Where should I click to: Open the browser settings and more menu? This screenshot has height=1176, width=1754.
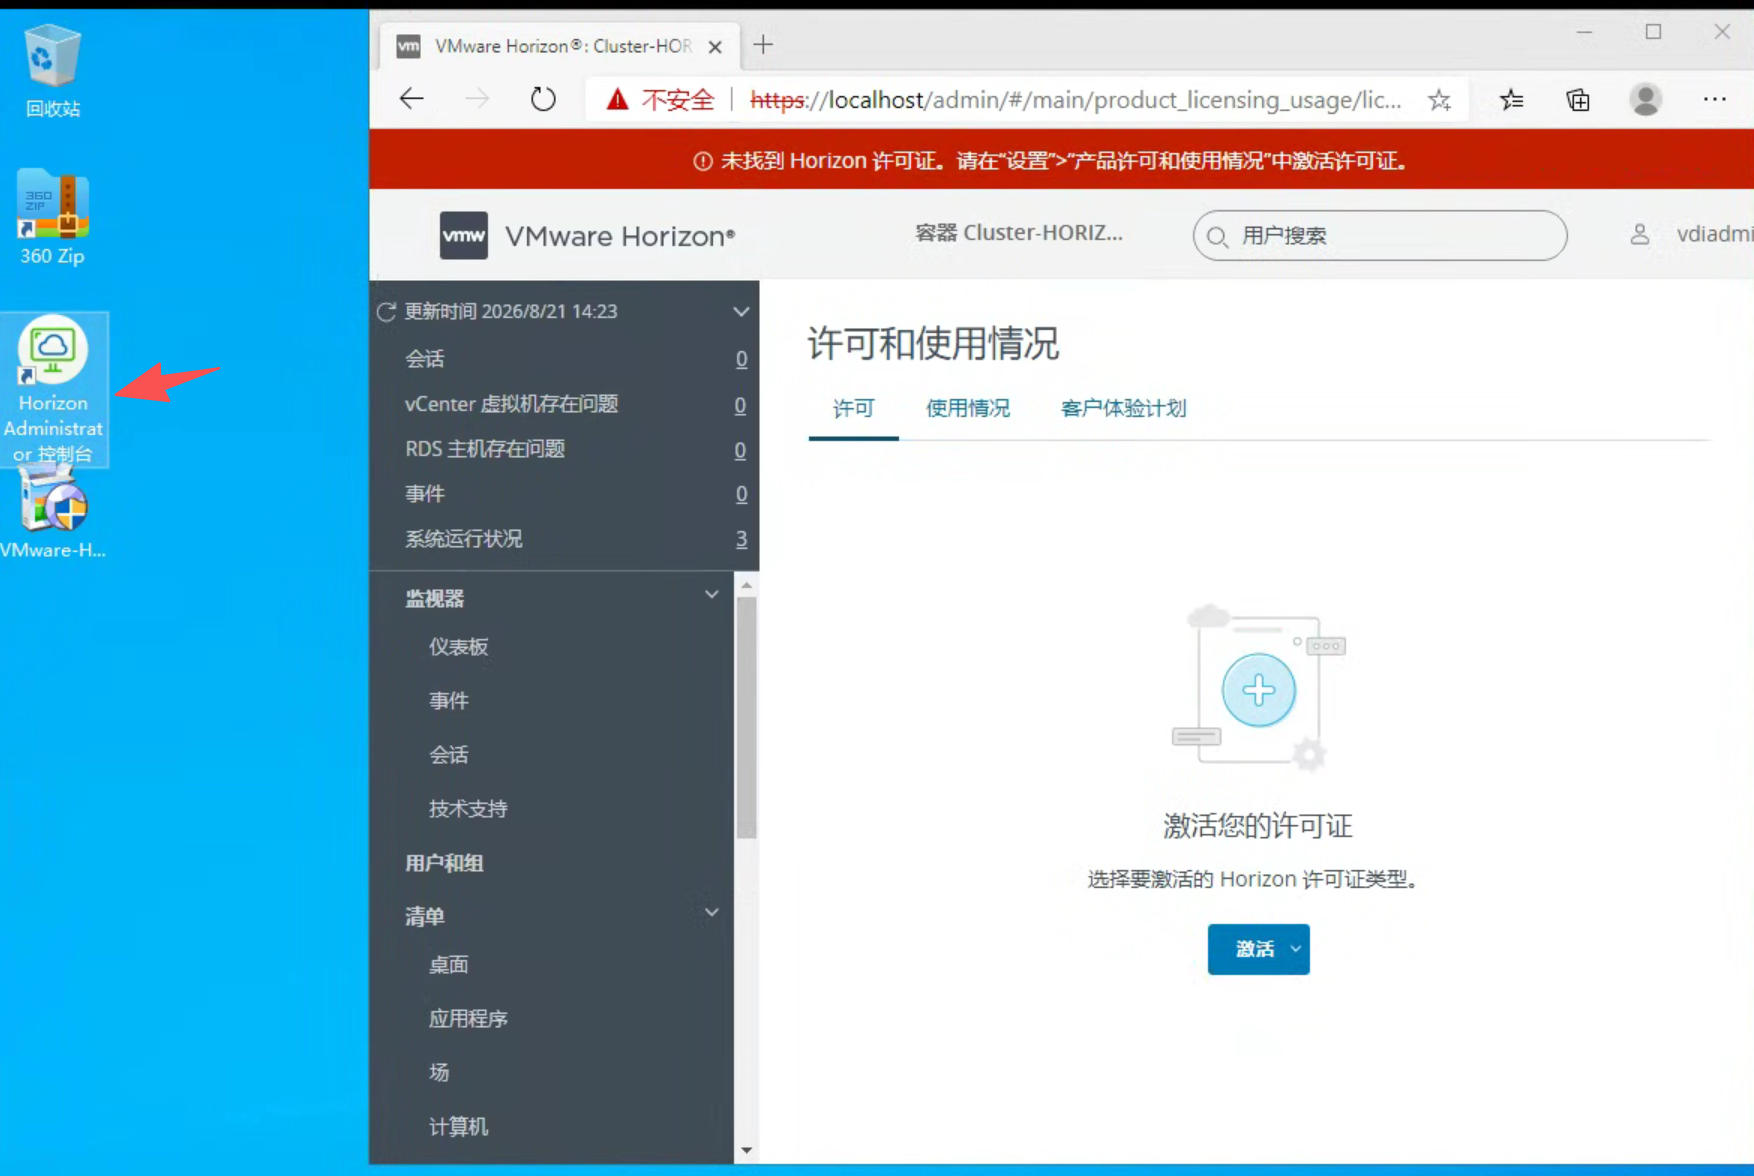pyautogui.click(x=1714, y=99)
